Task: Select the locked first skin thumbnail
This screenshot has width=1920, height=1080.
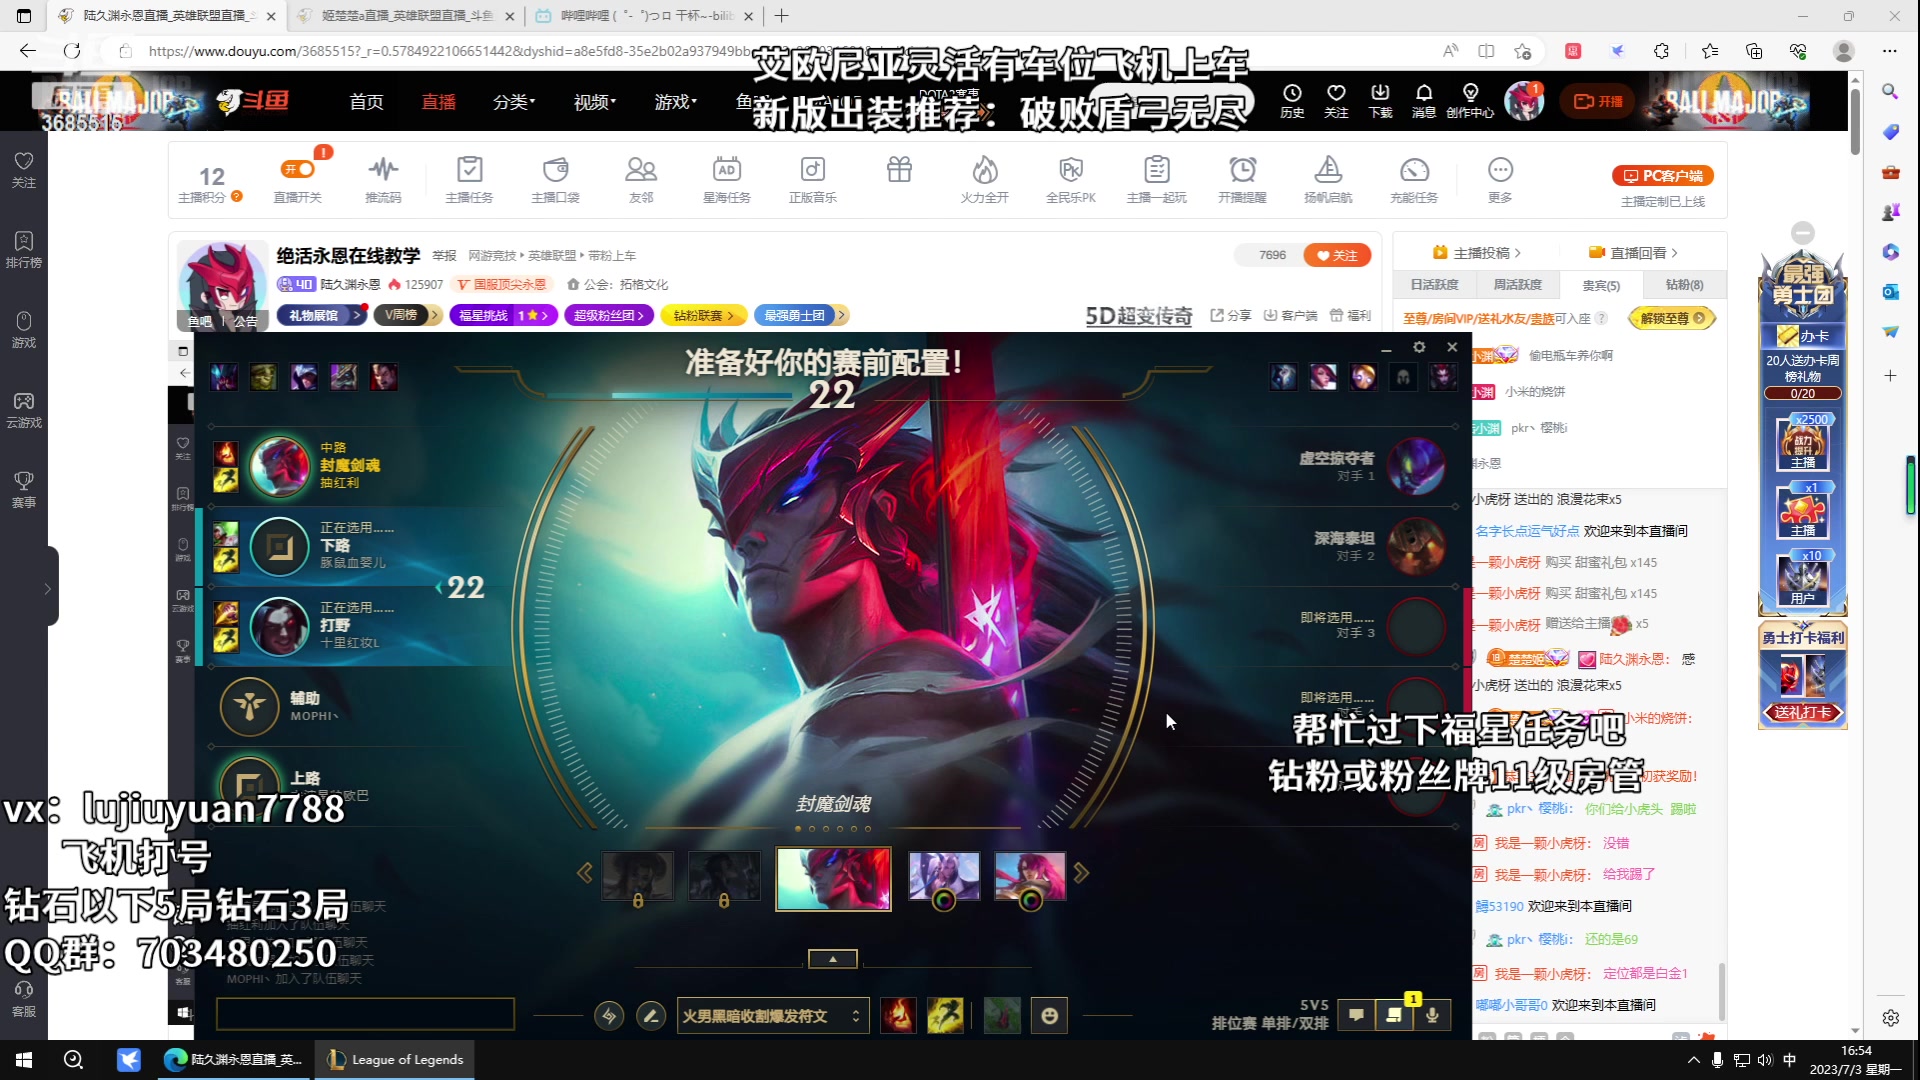Action: pyautogui.click(x=637, y=877)
